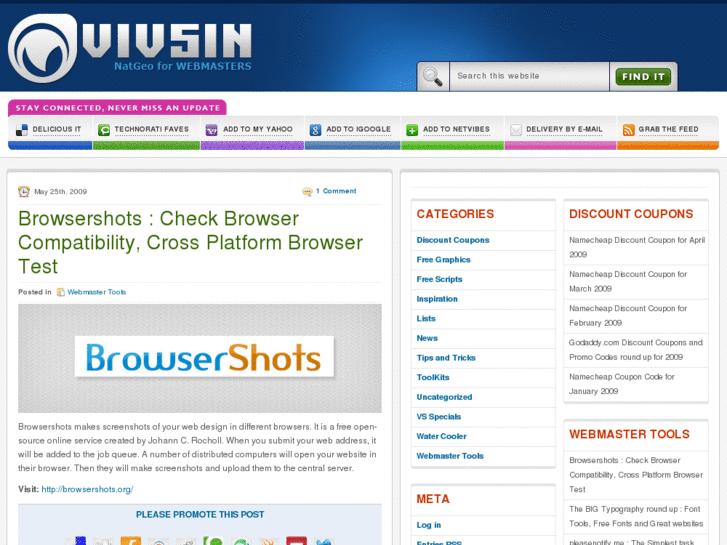727x545 pixels.
Task: Click Log in under Meta
Action: pyautogui.click(x=428, y=525)
